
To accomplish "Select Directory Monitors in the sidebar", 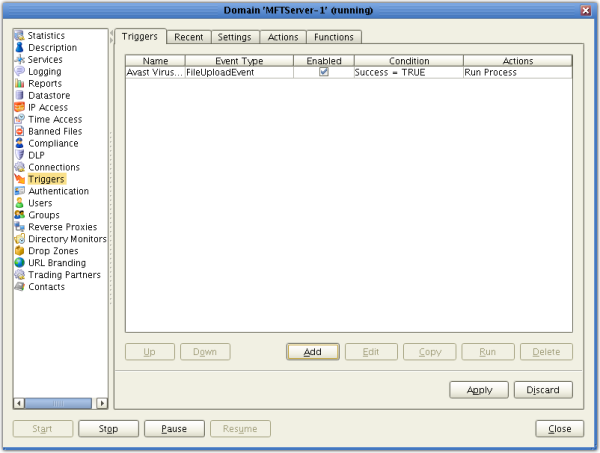I will click(67, 239).
